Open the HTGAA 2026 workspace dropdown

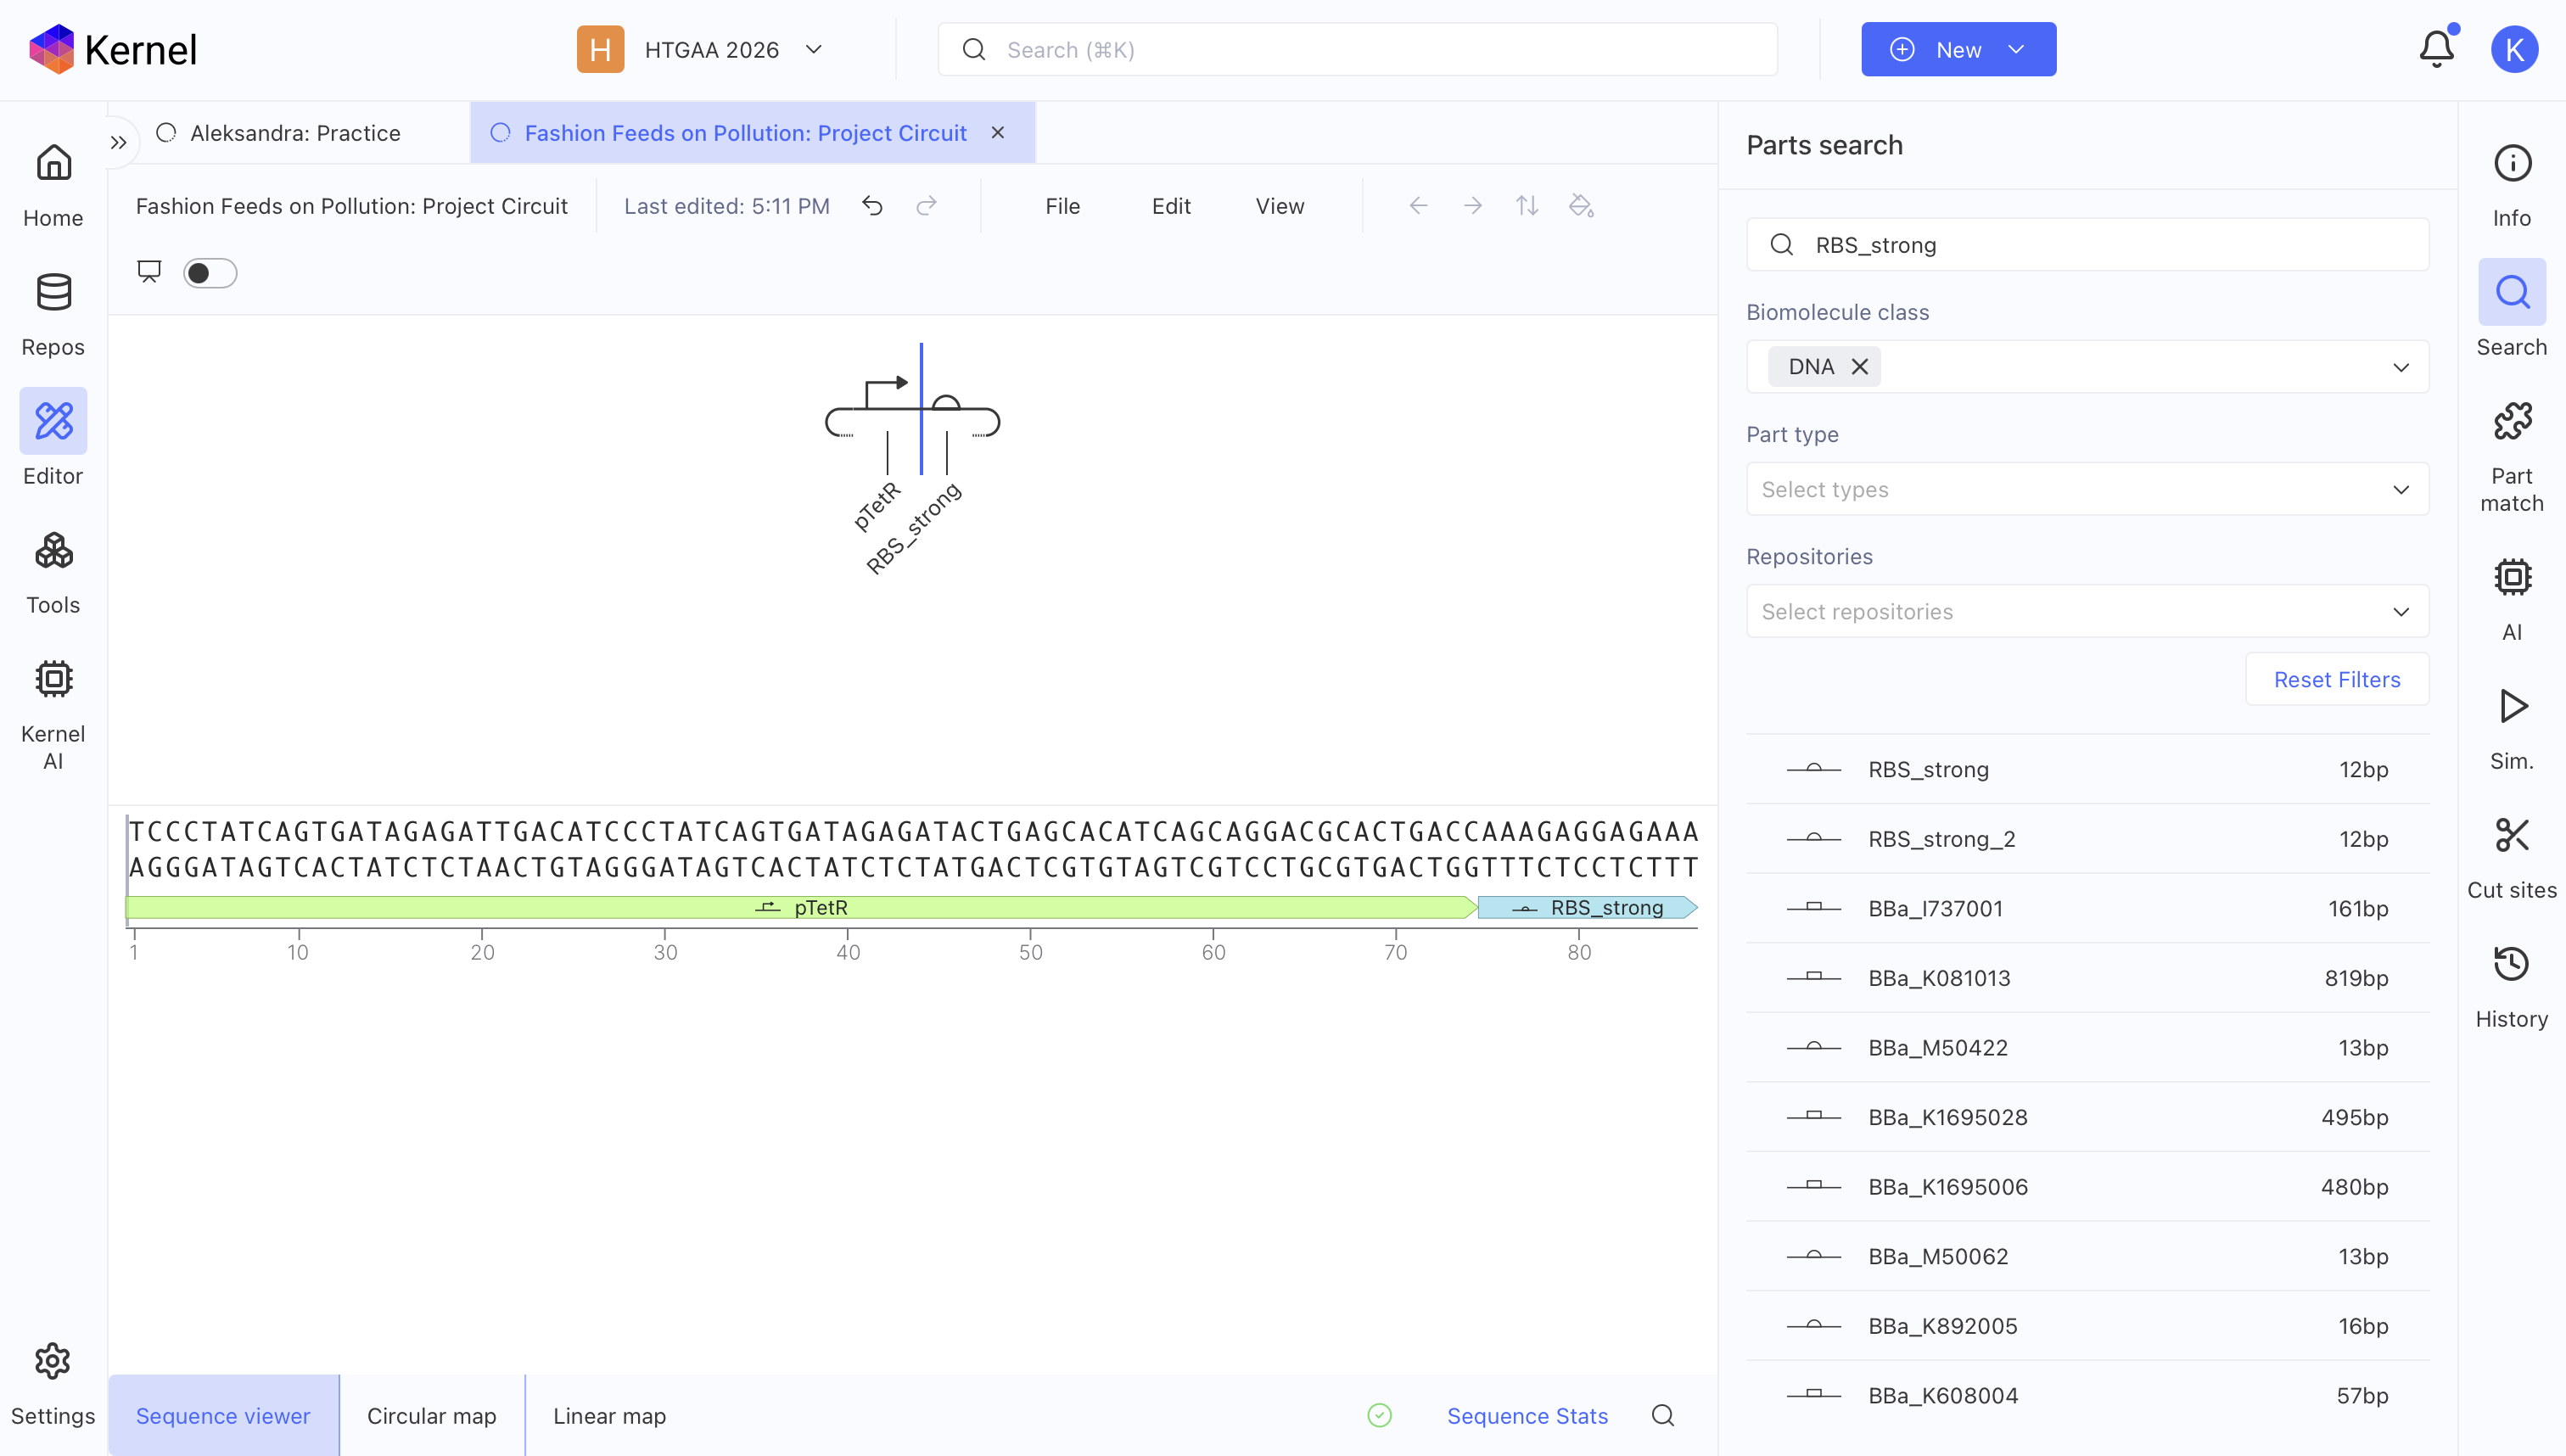tap(701, 49)
